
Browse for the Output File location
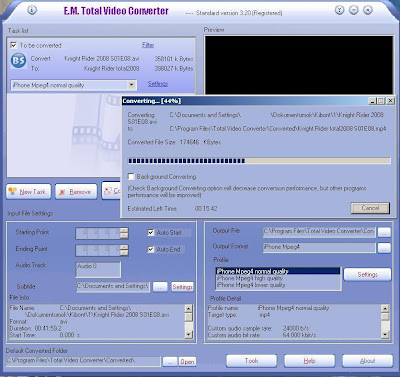click(384, 232)
